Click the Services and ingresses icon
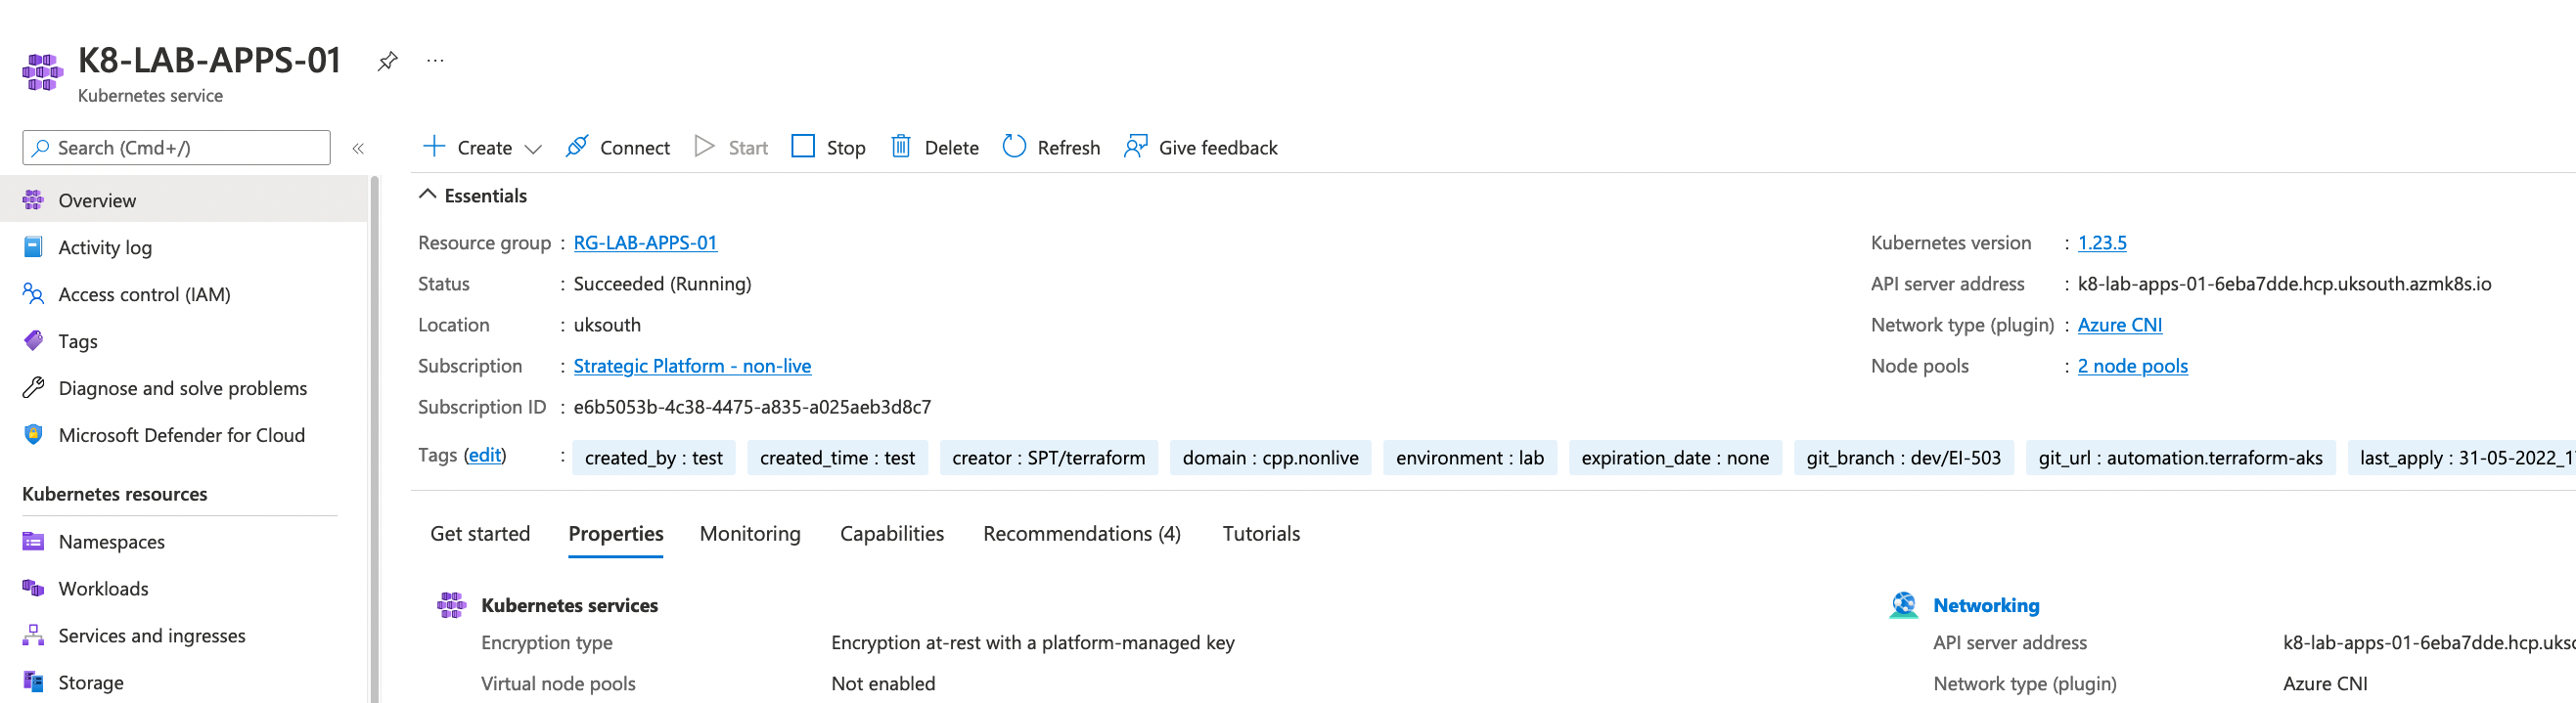 tap(33, 636)
